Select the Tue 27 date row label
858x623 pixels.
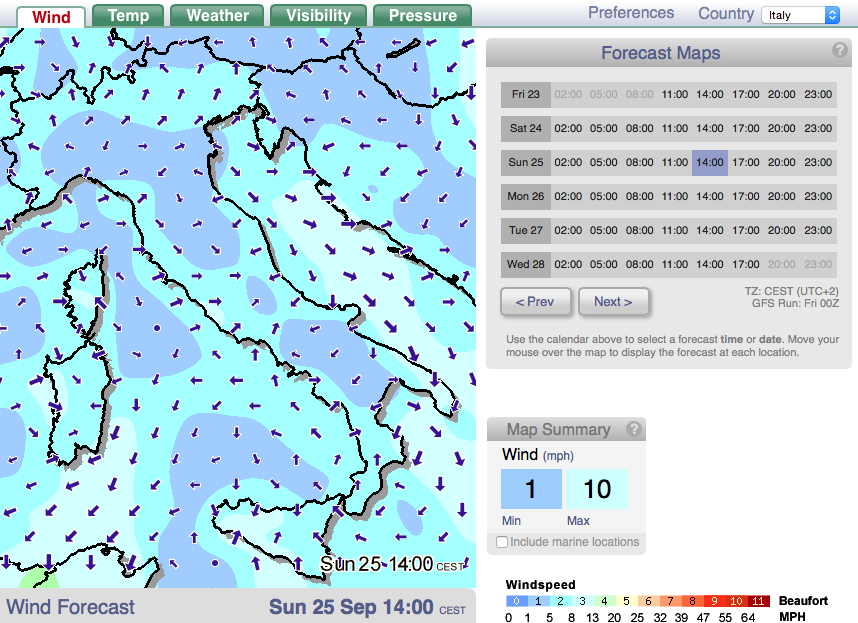point(525,230)
